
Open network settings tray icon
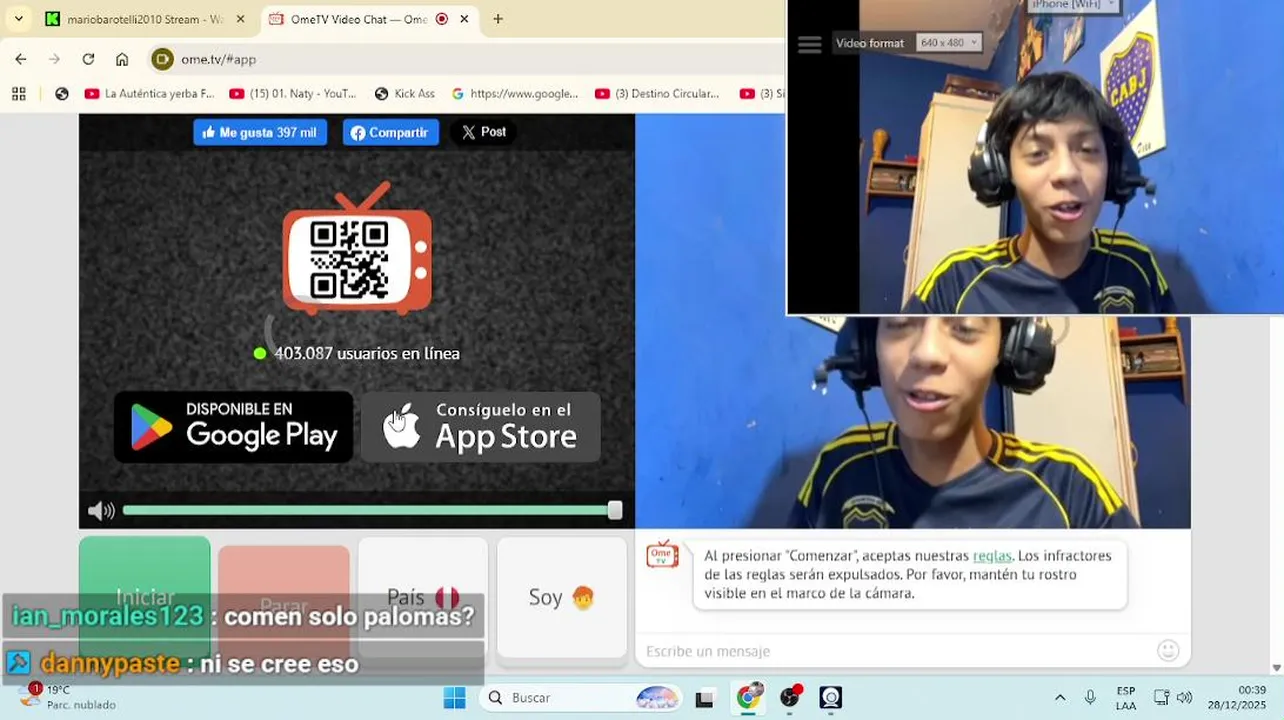[x=1161, y=697]
